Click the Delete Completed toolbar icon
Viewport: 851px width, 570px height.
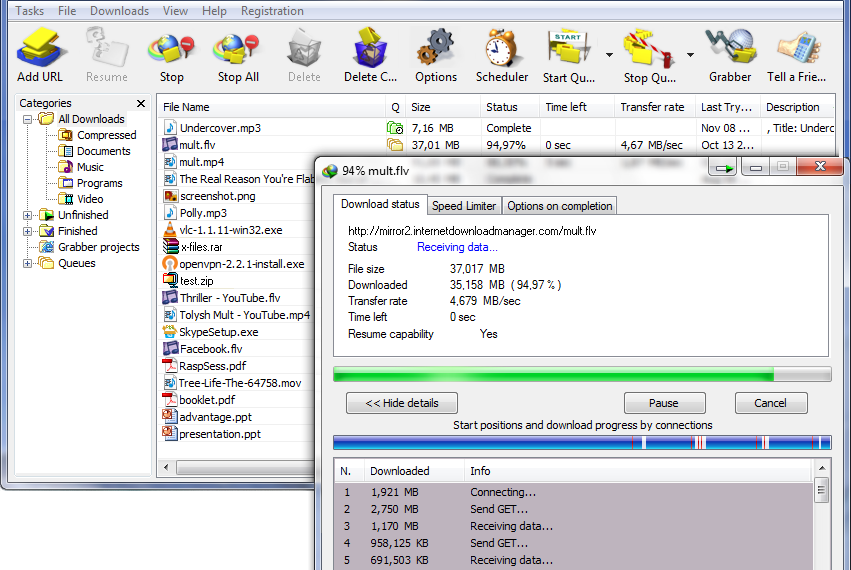370,50
